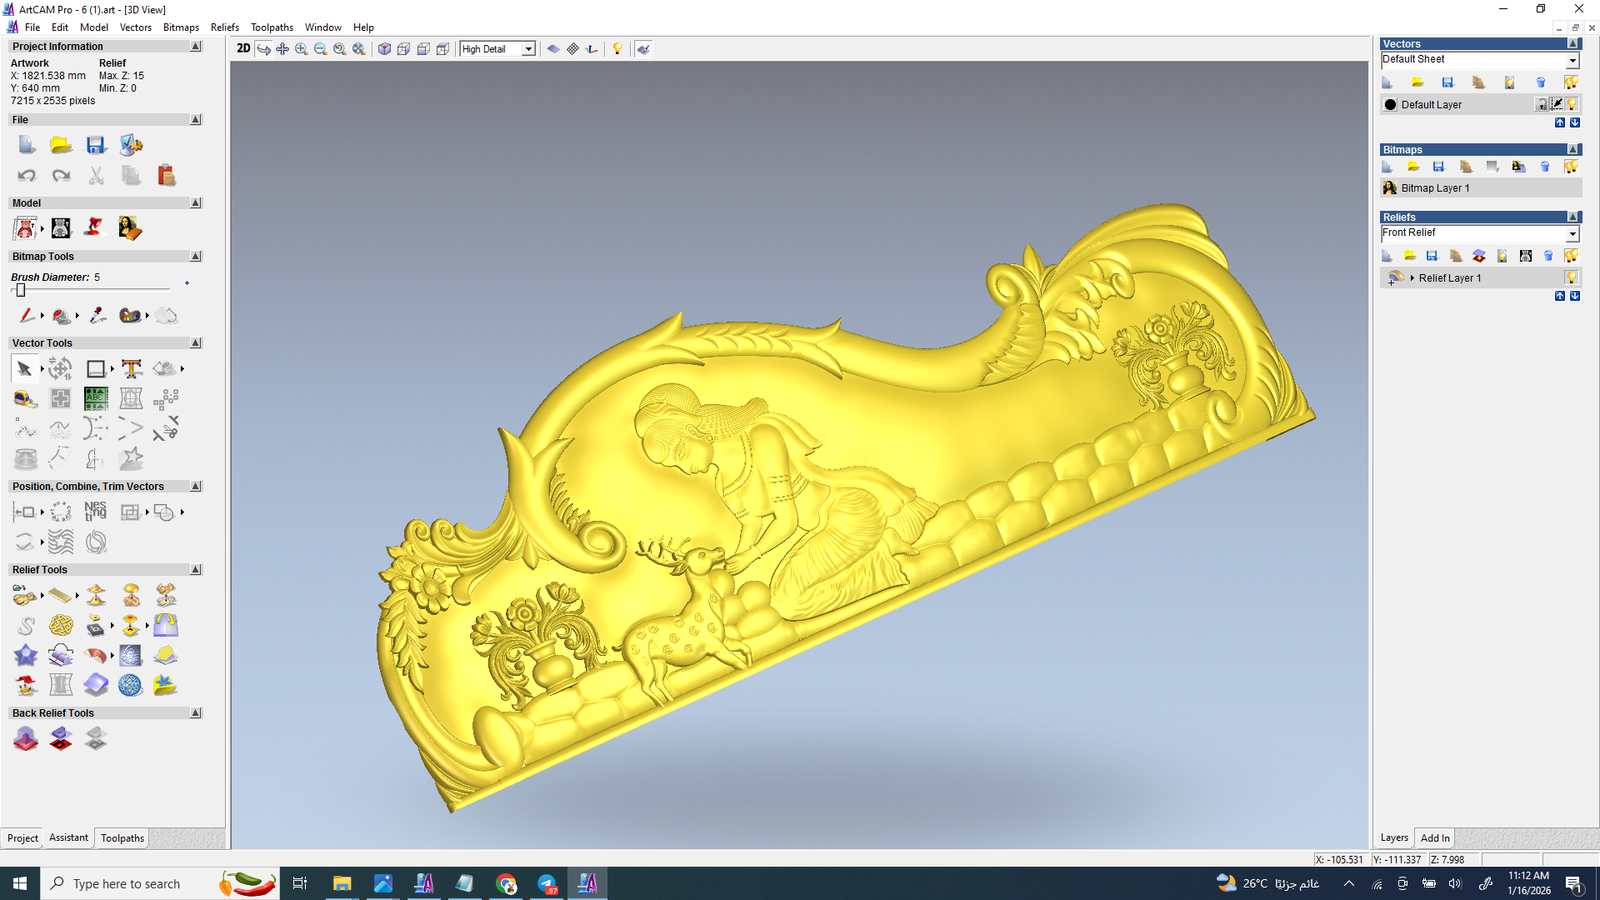Toggle visibility bulb of Default Layer

(1572, 104)
